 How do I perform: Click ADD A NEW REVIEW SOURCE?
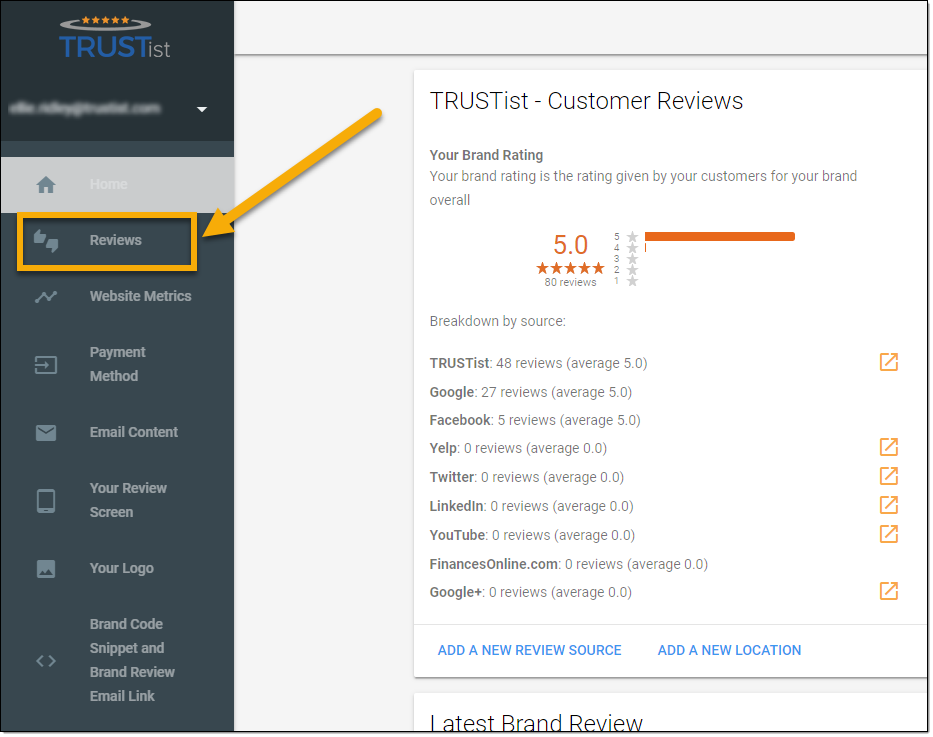[x=529, y=650]
